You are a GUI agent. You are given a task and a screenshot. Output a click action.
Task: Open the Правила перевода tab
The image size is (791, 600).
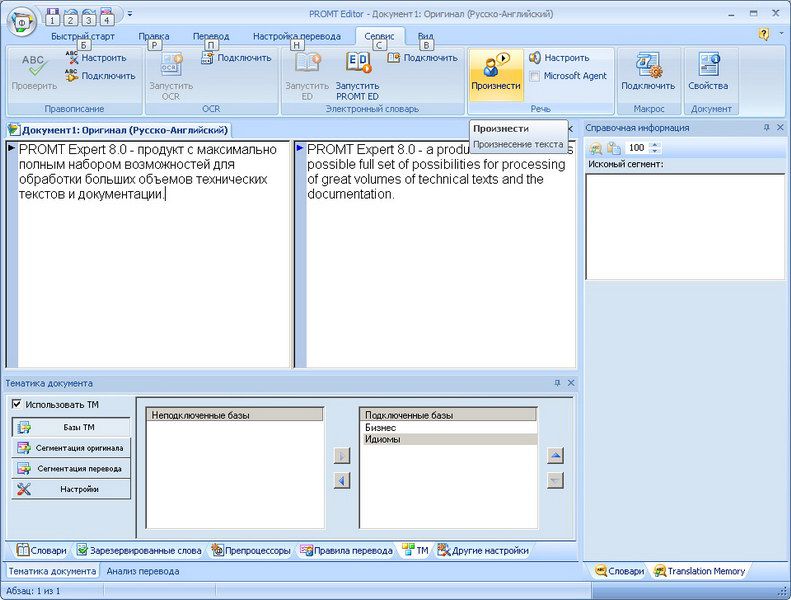(346, 550)
